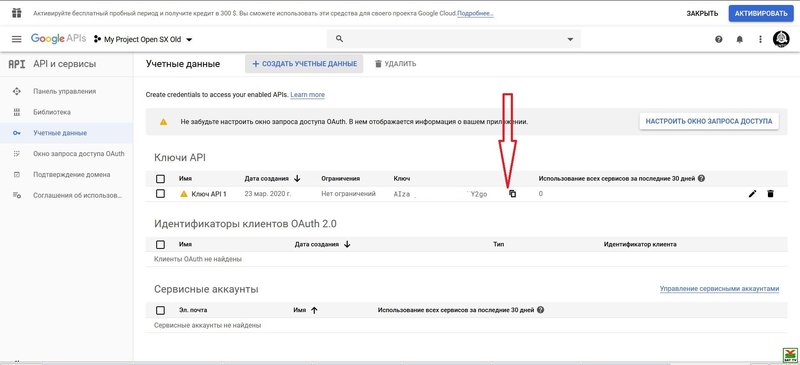Click the key icon beside Учетные данные in sidebar
The height and width of the screenshot is (365, 800).
17,133
